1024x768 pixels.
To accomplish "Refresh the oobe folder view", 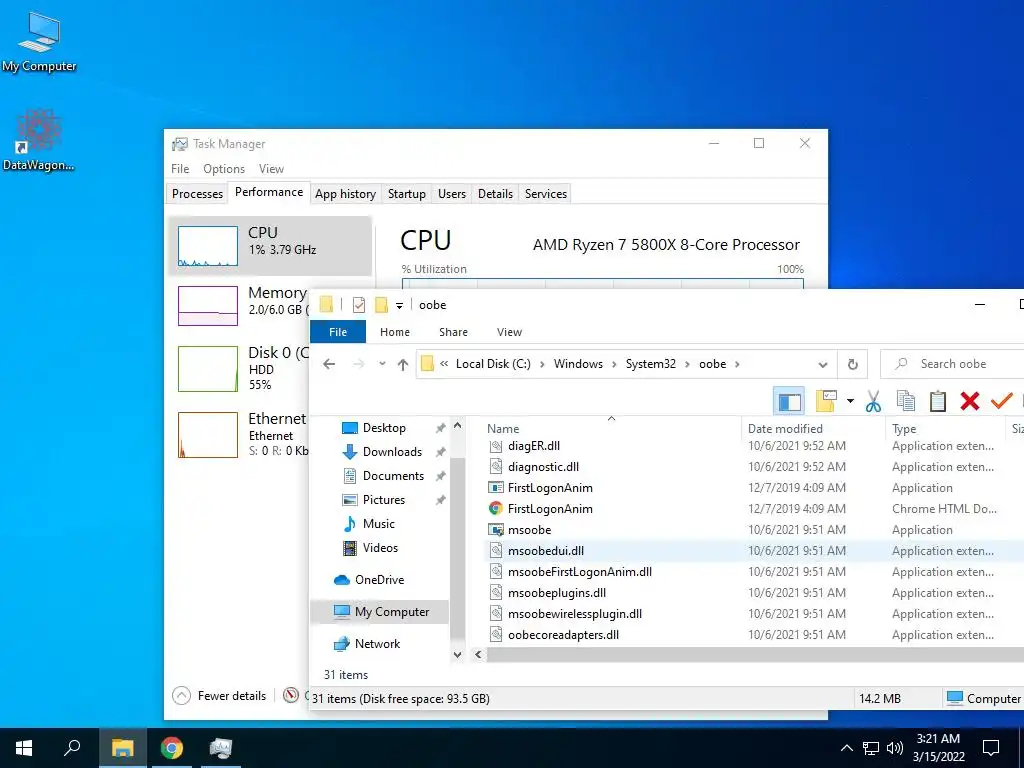I will tap(852, 364).
